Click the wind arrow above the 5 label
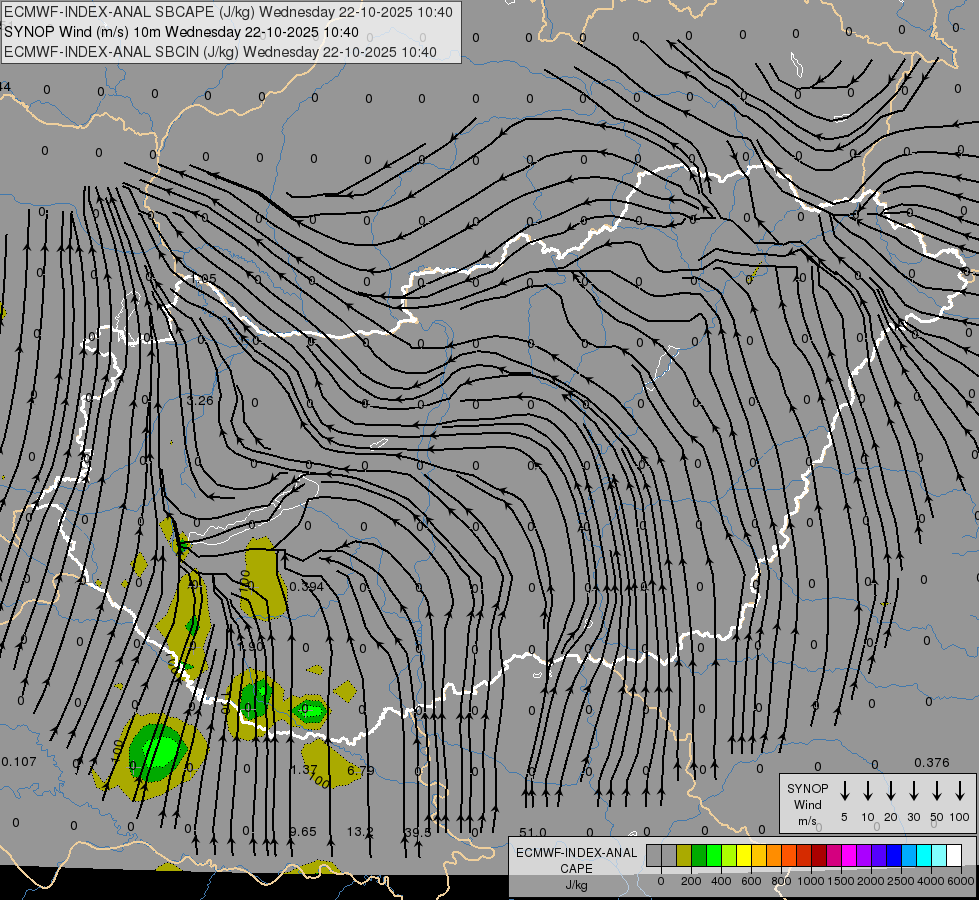 coord(844,791)
